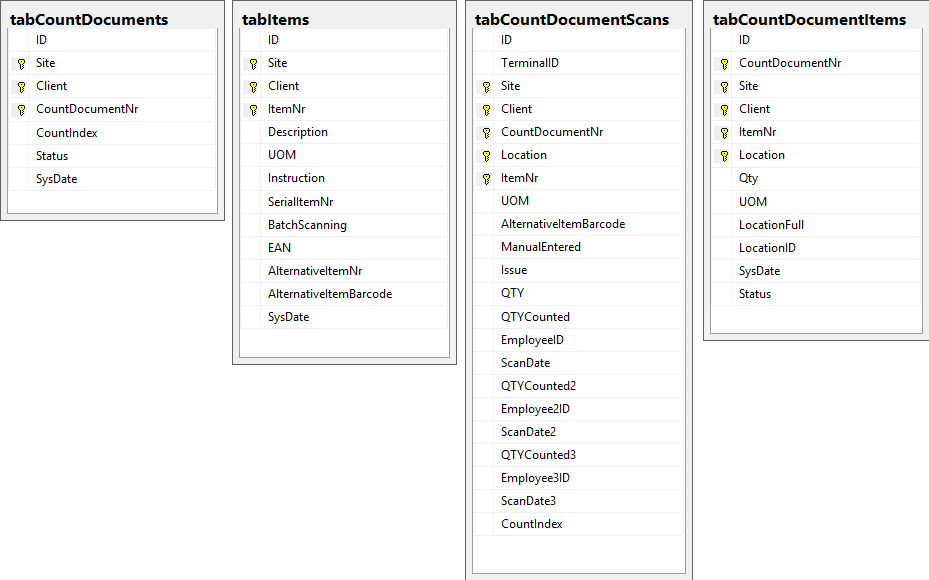Click the Site key icon in tabCountDocumentScans
This screenshot has height=580, width=929.
486,87
